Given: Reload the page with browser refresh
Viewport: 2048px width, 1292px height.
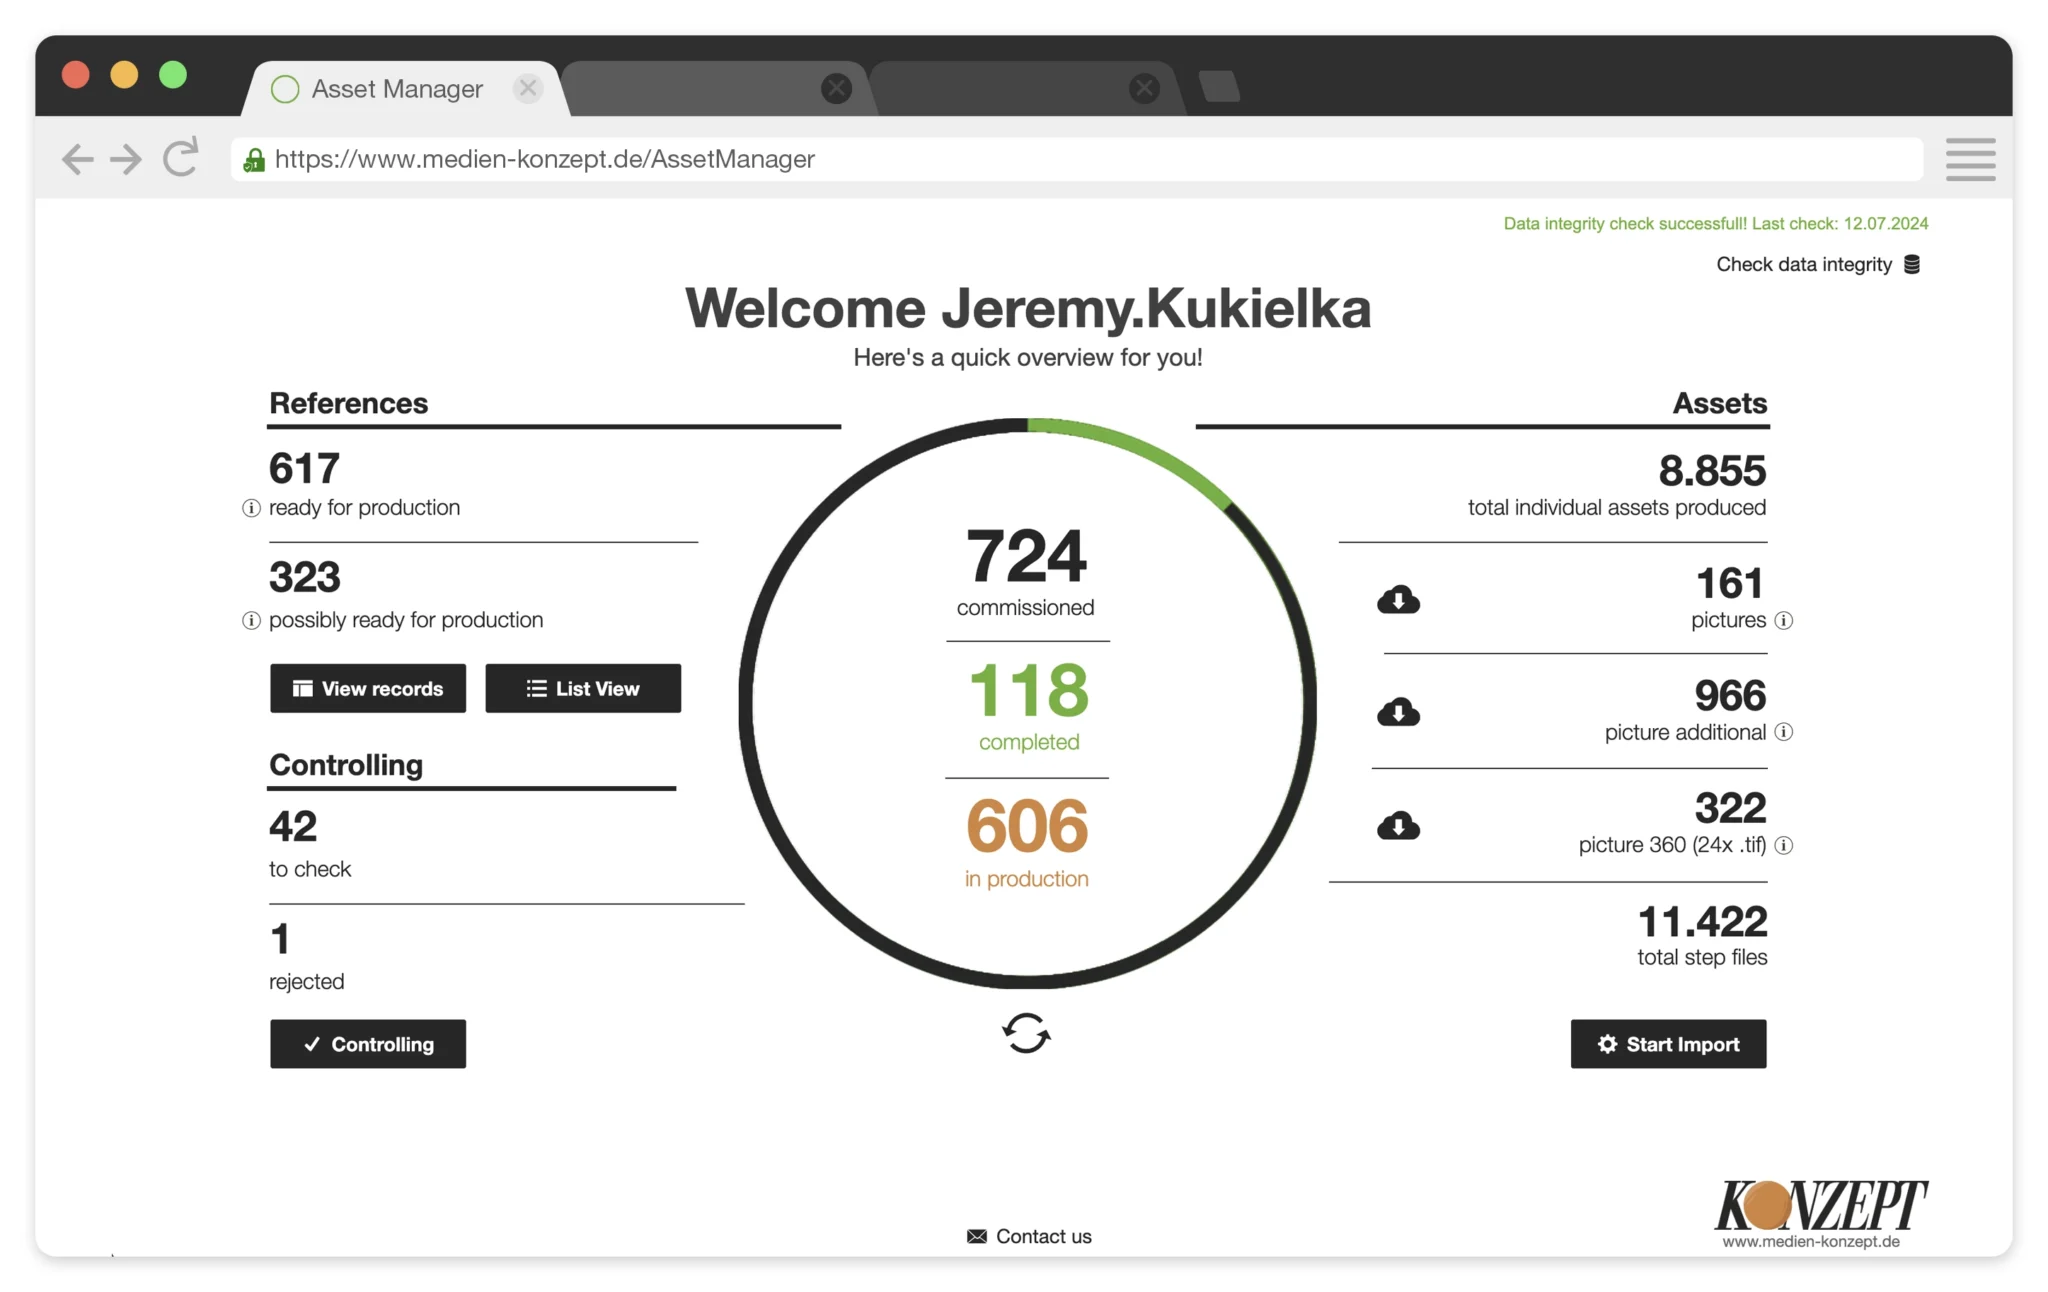Looking at the screenshot, I should tap(181, 158).
